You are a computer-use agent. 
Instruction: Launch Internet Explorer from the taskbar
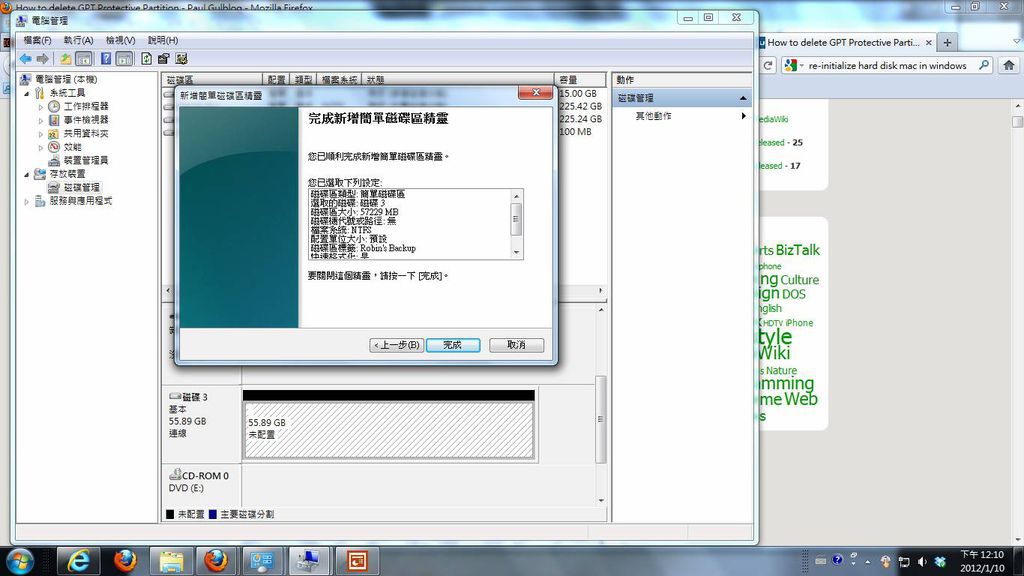[x=78, y=561]
